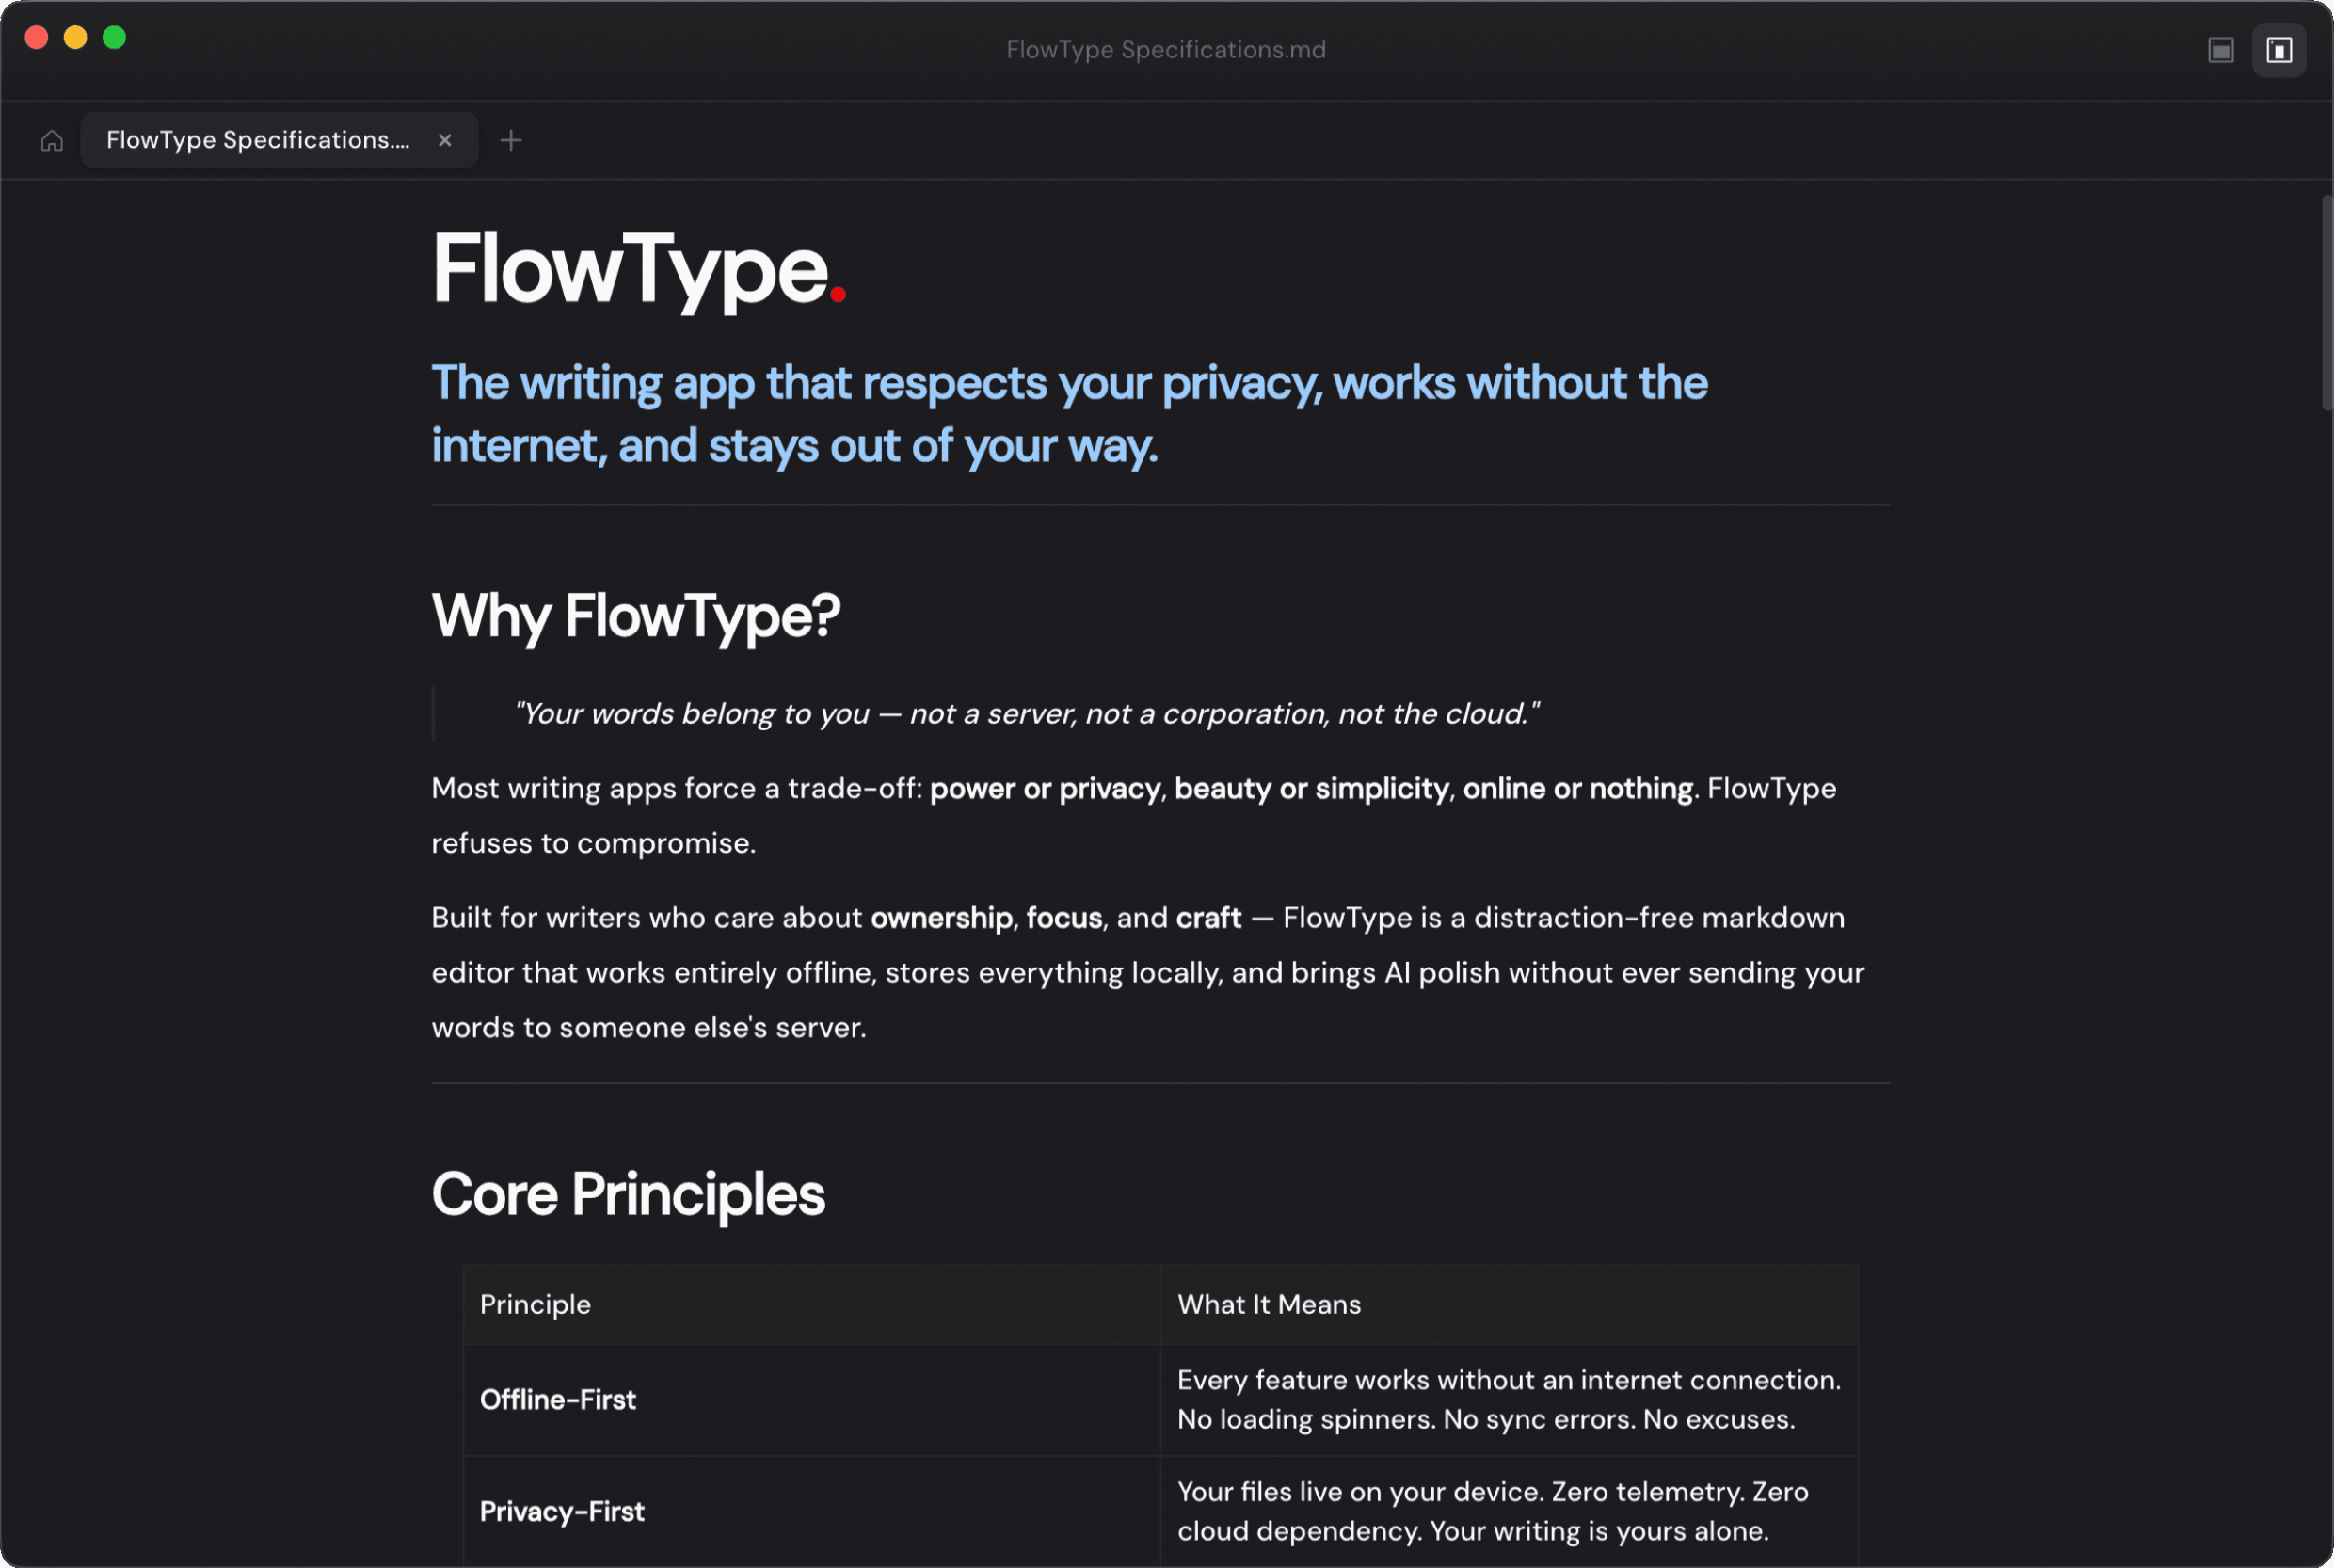Close the FlowType Specifications tab

(445, 140)
